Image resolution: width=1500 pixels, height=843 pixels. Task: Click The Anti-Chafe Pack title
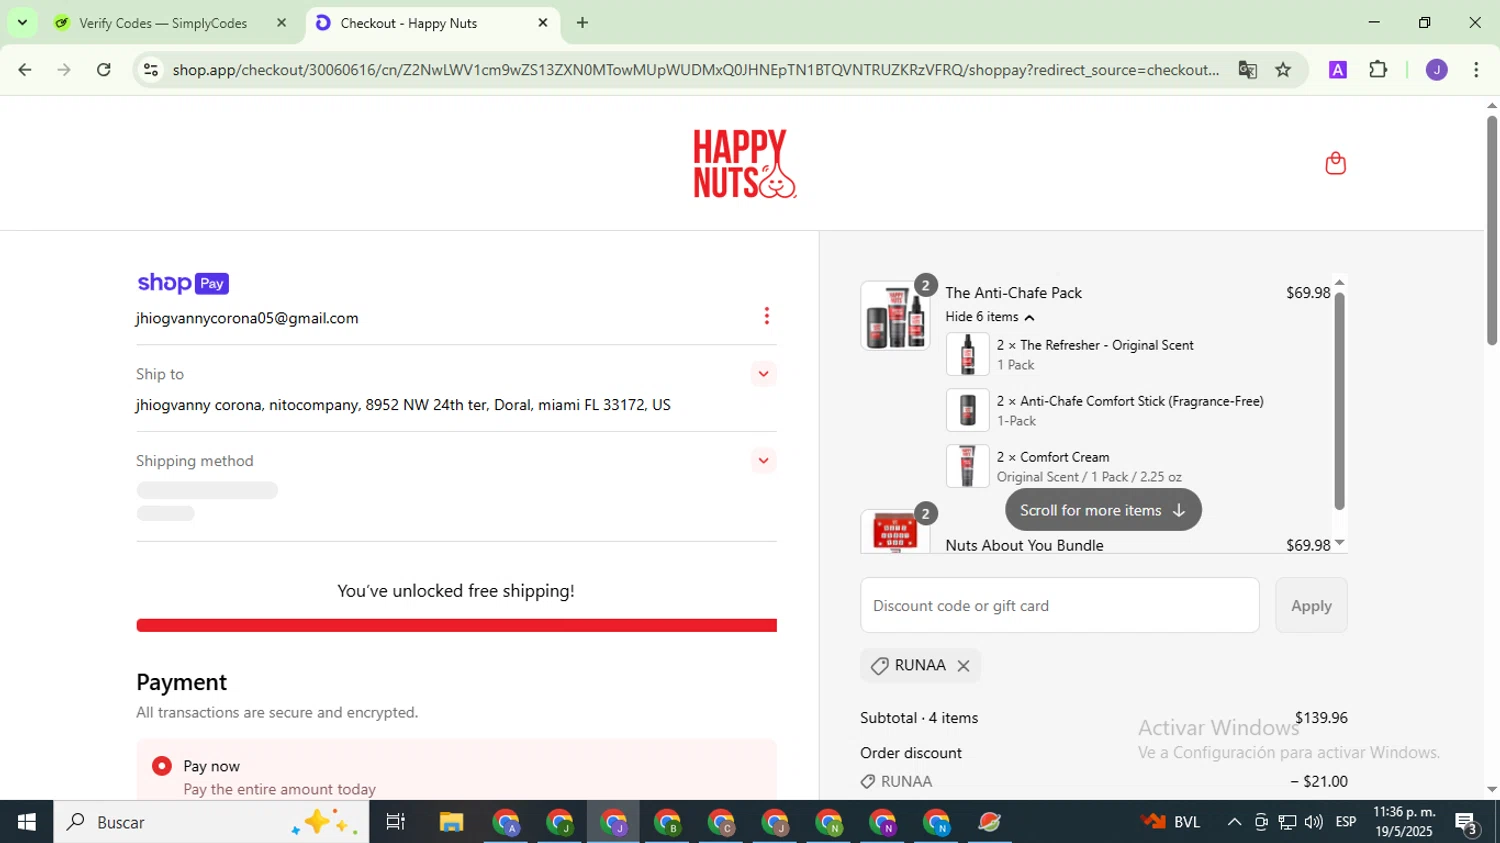(1013, 293)
